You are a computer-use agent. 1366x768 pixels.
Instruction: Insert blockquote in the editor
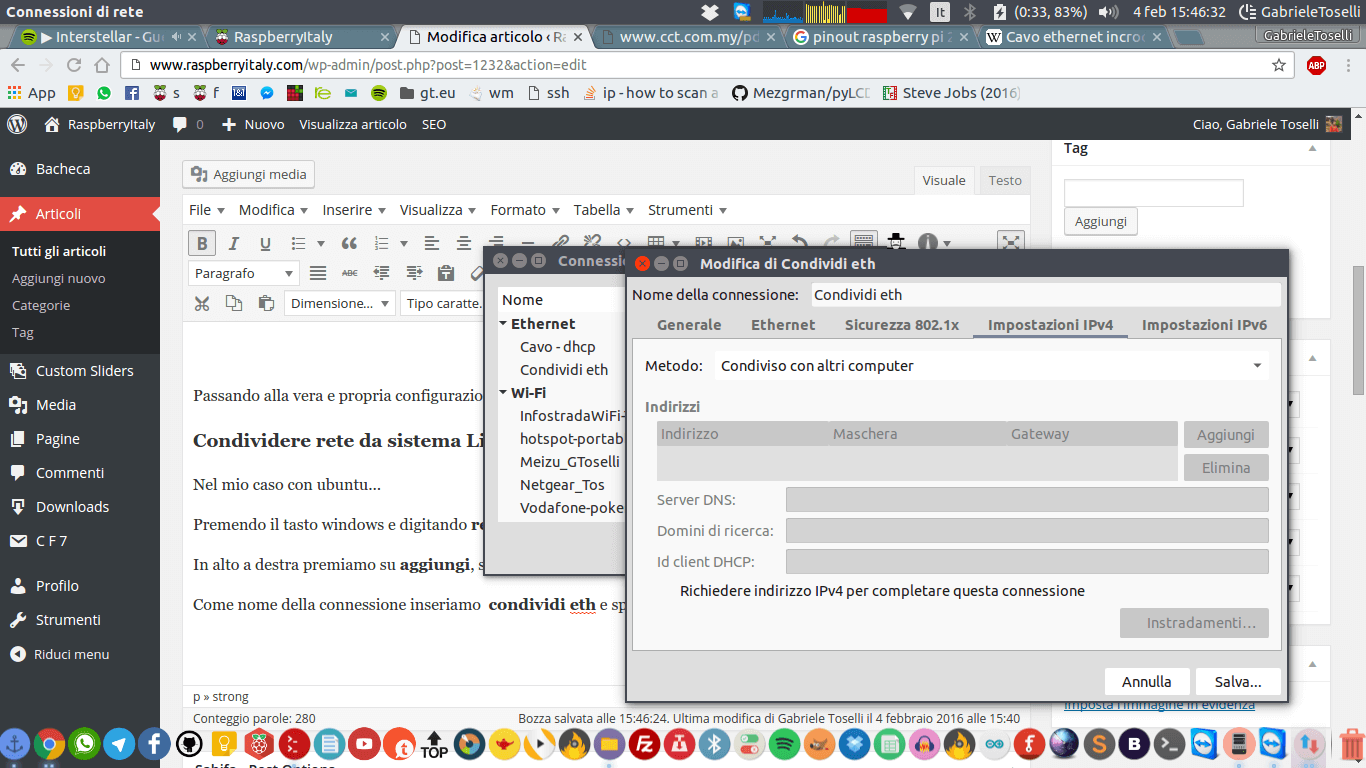(x=349, y=243)
